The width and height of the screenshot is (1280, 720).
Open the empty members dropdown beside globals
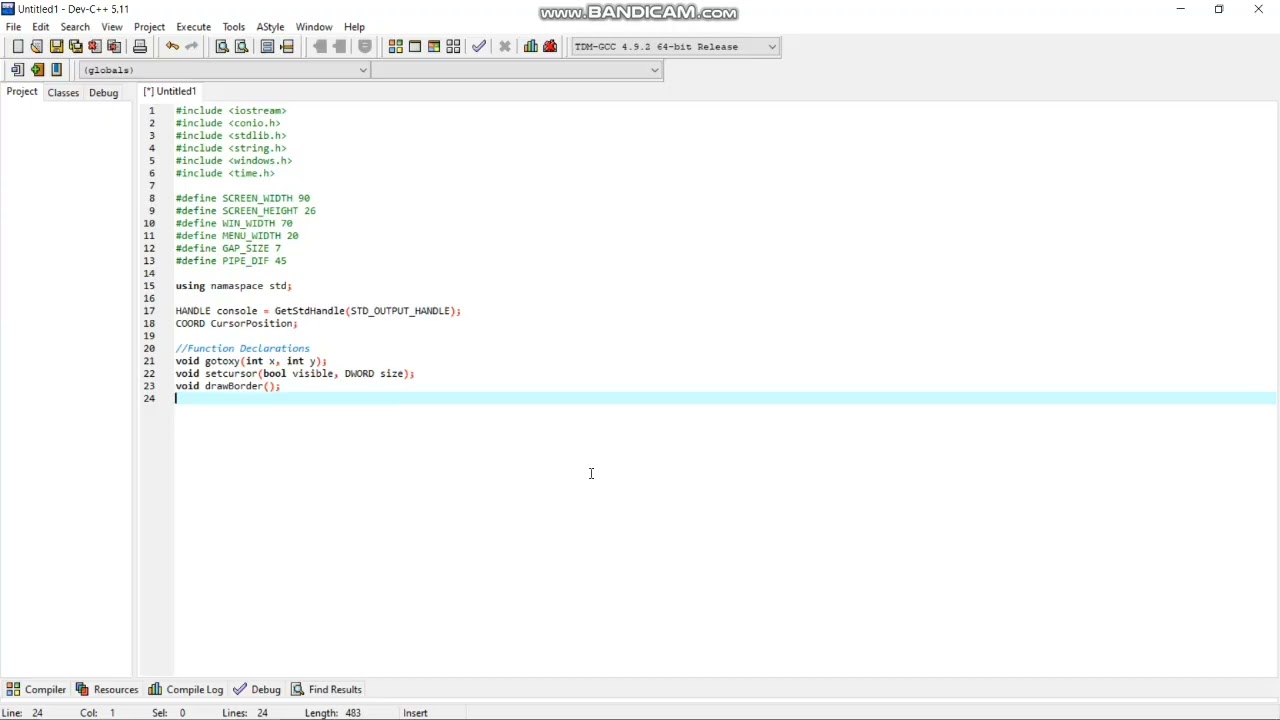click(517, 70)
